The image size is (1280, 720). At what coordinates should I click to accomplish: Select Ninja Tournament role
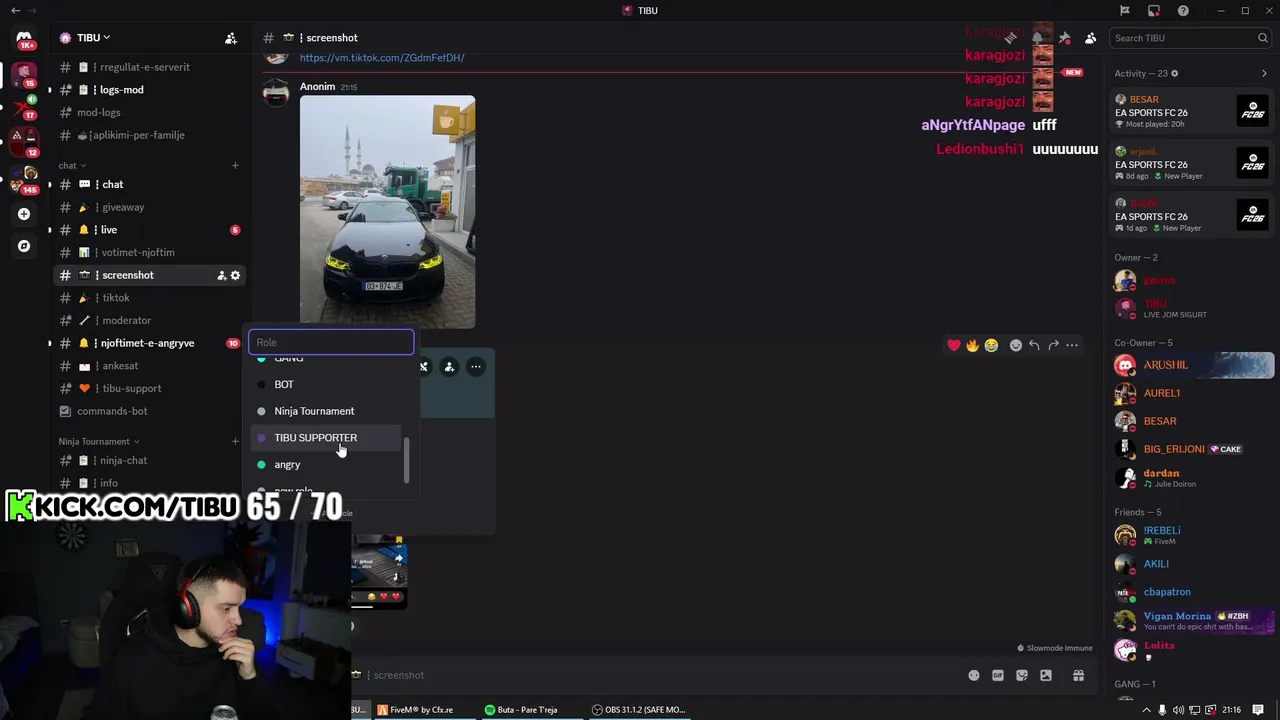(326, 411)
